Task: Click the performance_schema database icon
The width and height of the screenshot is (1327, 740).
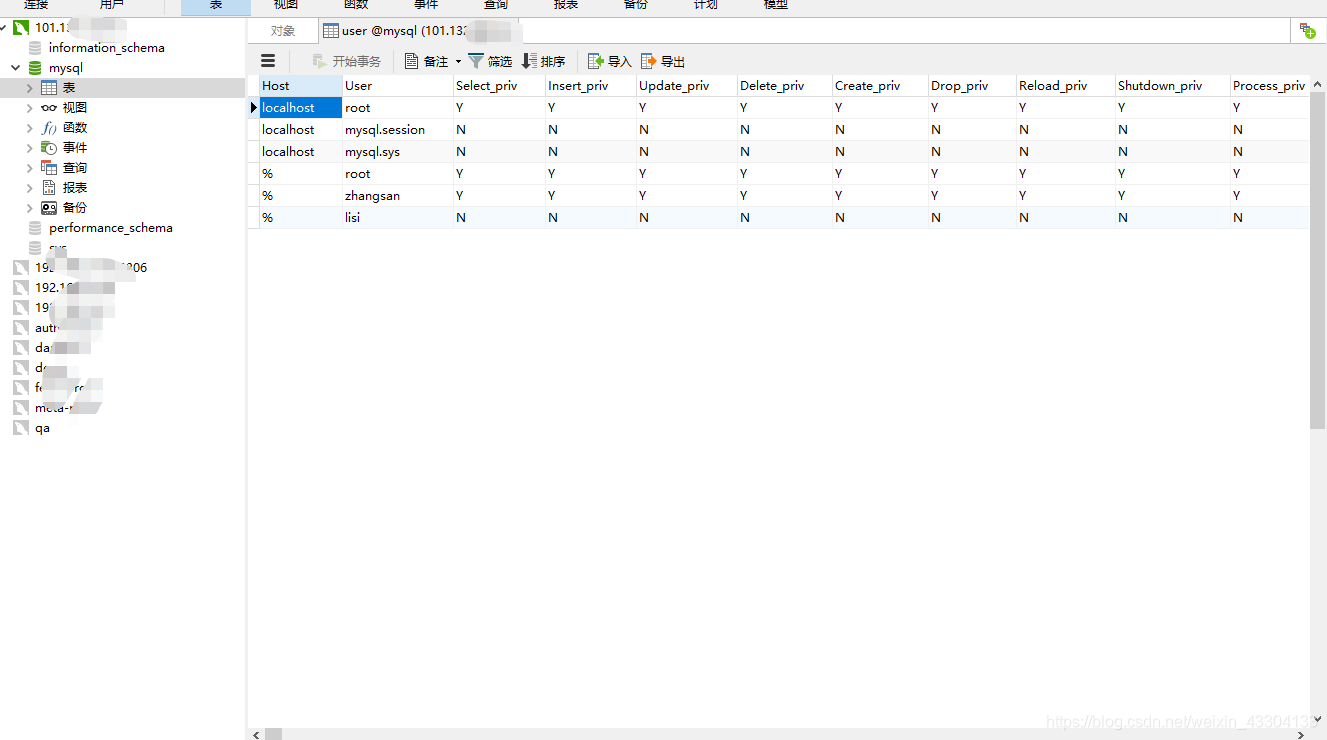Action: click(x=36, y=228)
